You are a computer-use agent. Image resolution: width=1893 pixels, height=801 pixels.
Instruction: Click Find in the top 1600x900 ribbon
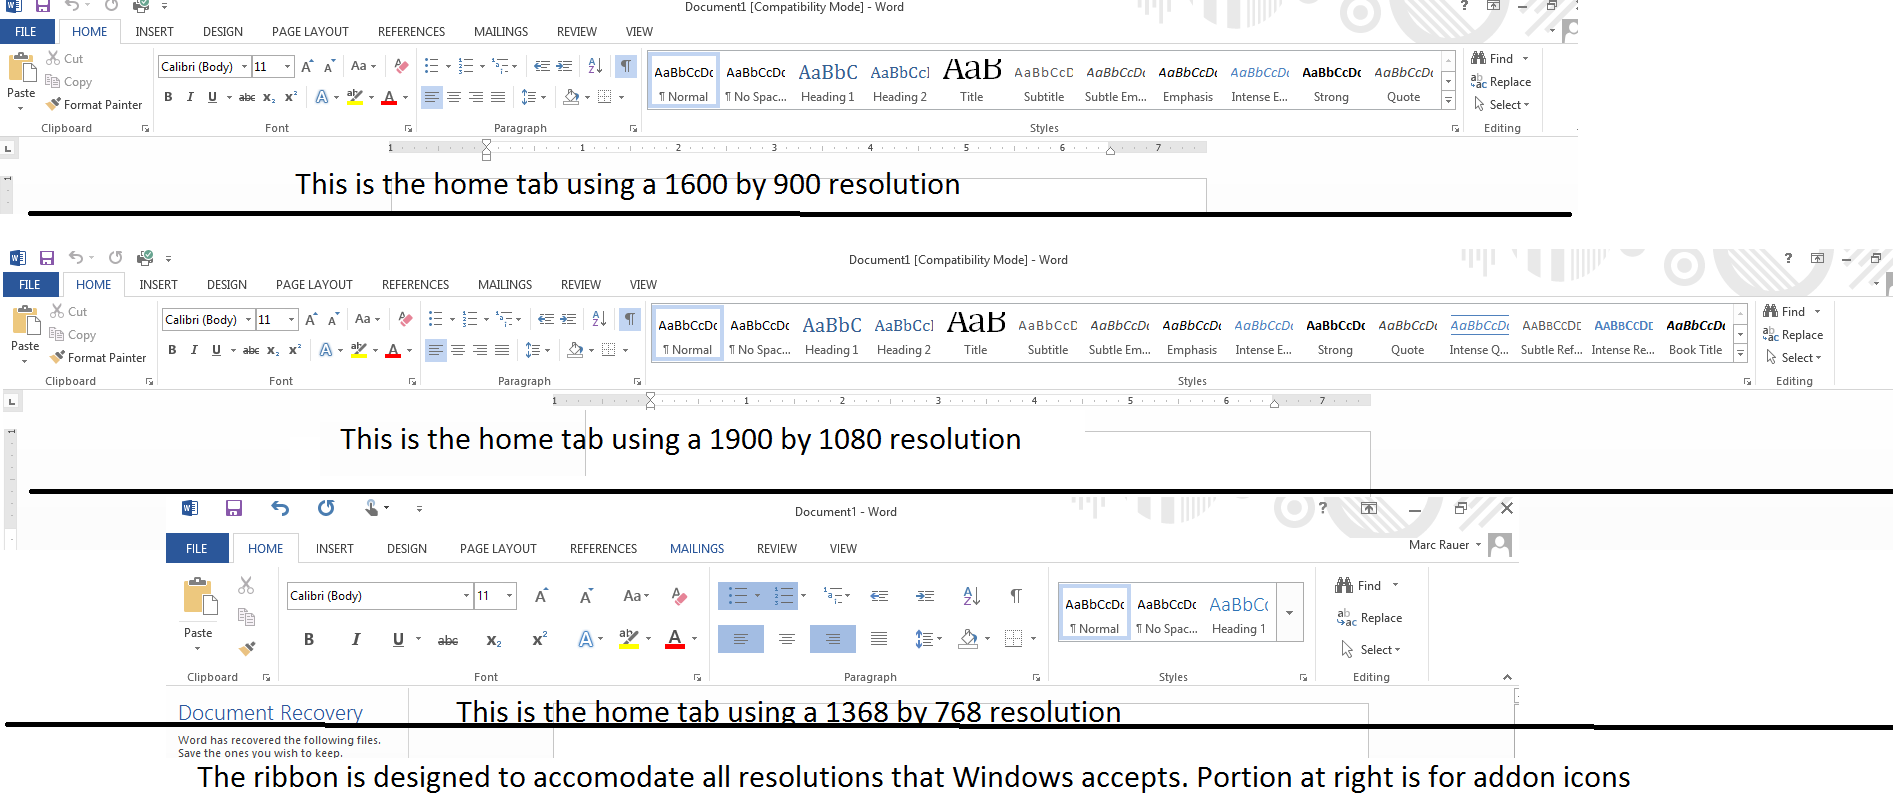click(x=1492, y=58)
